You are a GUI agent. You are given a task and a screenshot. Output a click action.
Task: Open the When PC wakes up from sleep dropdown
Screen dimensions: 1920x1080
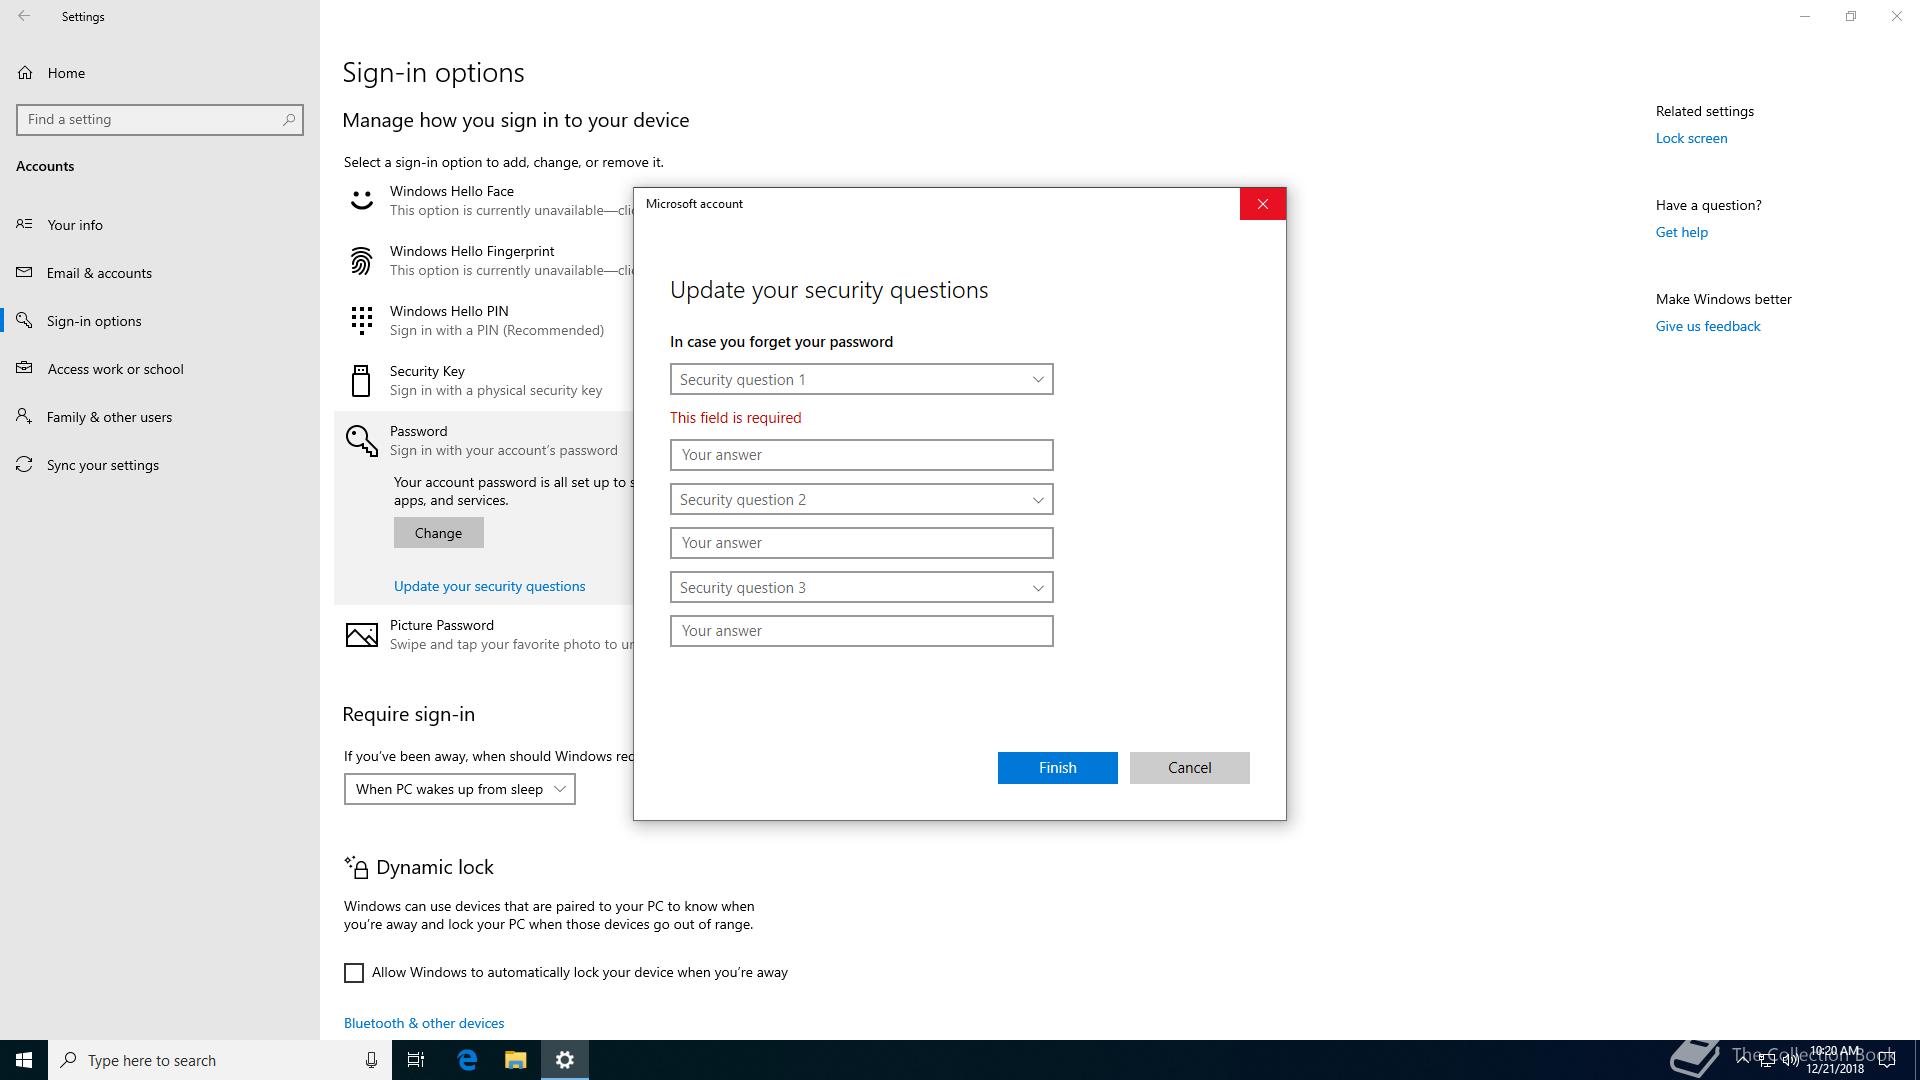[x=459, y=789]
